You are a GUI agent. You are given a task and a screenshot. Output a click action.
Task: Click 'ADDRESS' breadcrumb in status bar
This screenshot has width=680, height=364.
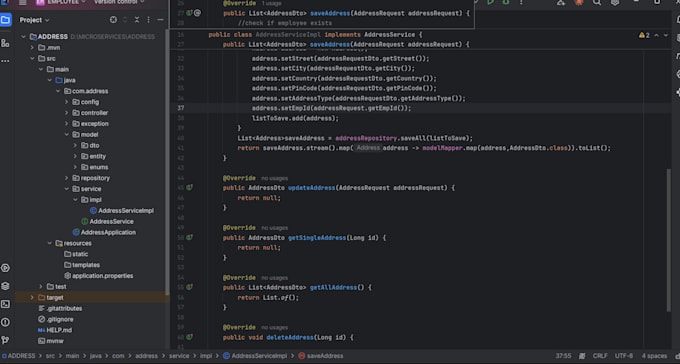(18, 356)
